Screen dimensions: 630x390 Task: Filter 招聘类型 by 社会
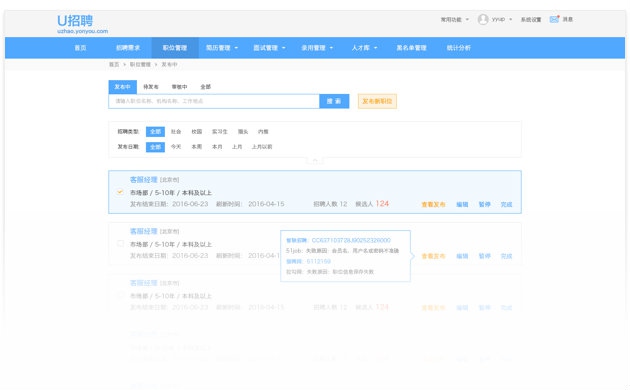(176, 132)
